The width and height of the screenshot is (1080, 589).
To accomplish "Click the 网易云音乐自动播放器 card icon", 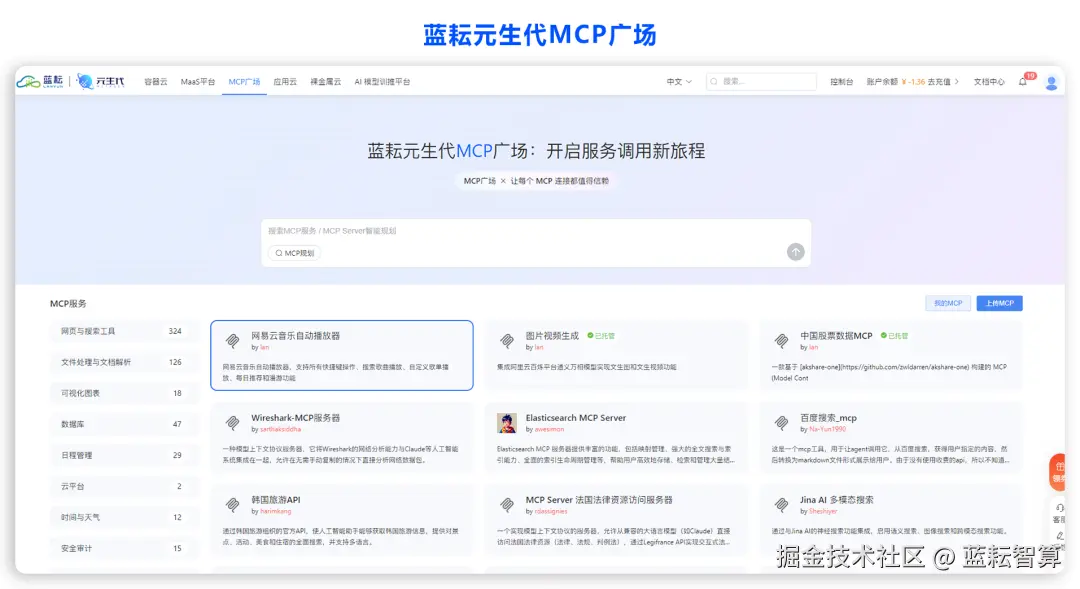I will coord(233,340).
